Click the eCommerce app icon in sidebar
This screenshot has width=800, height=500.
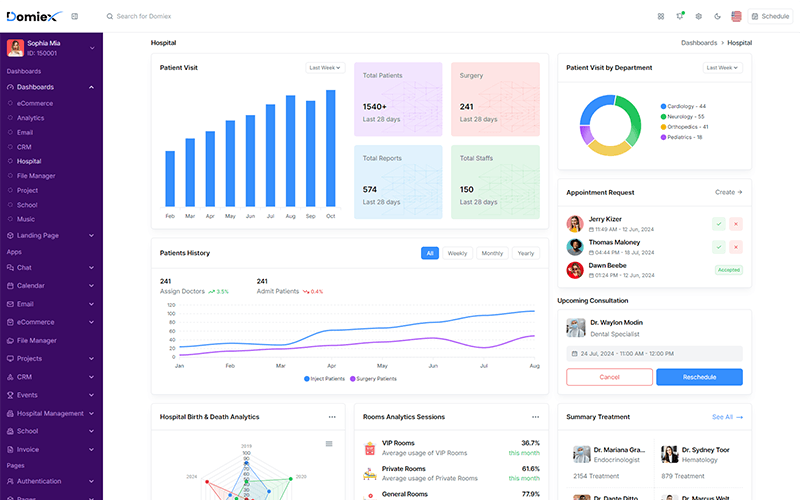click(10, 322)
